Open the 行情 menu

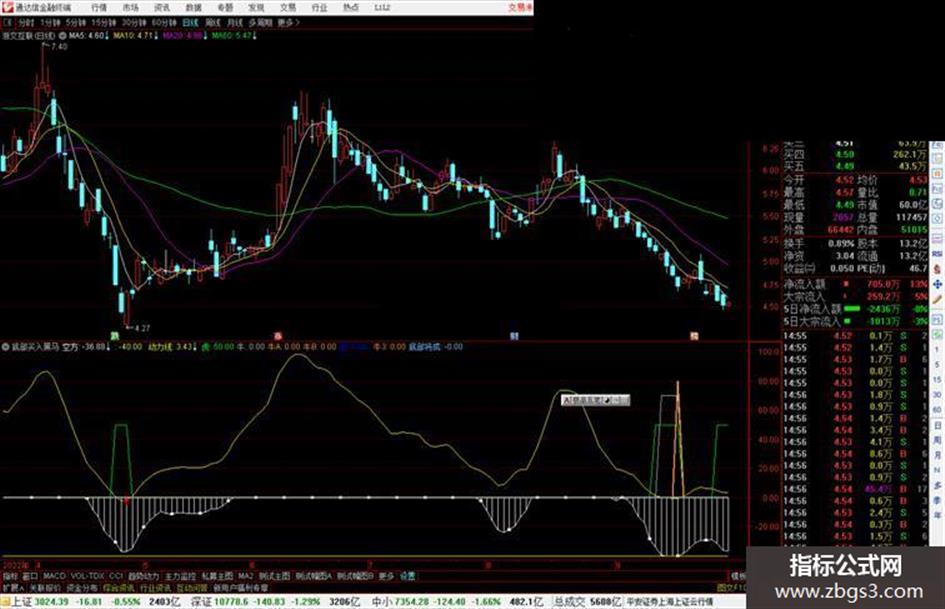click(99, 7)
